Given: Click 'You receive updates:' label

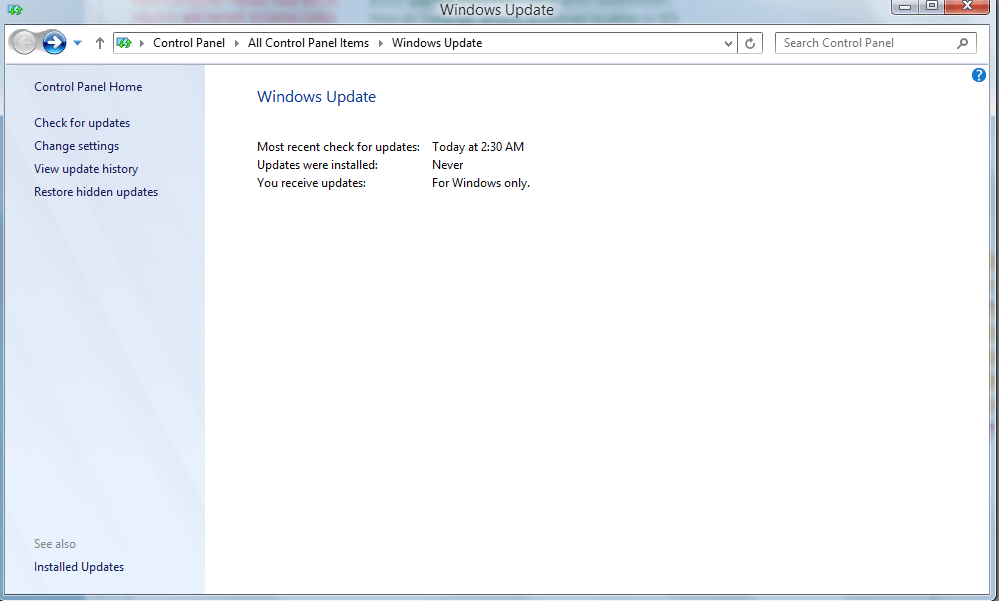Looking at the screenshot, I should coord(312,183).
